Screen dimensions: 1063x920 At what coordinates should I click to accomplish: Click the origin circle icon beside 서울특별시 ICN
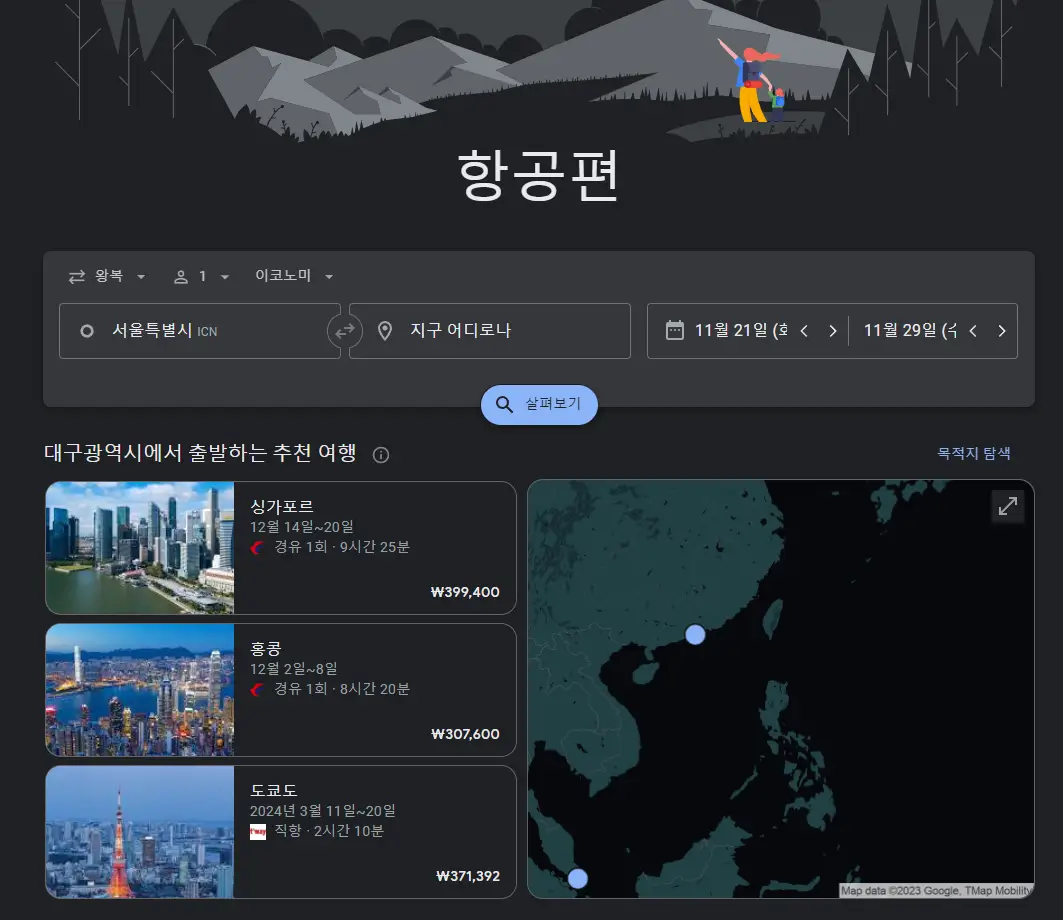[87, 330]
